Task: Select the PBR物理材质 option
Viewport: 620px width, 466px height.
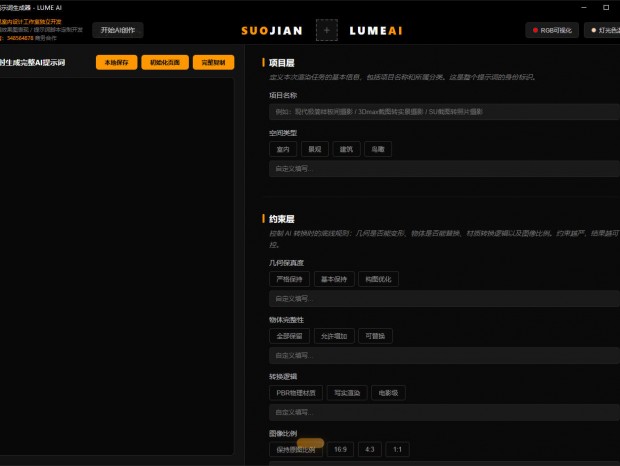Action: [296, 393]
